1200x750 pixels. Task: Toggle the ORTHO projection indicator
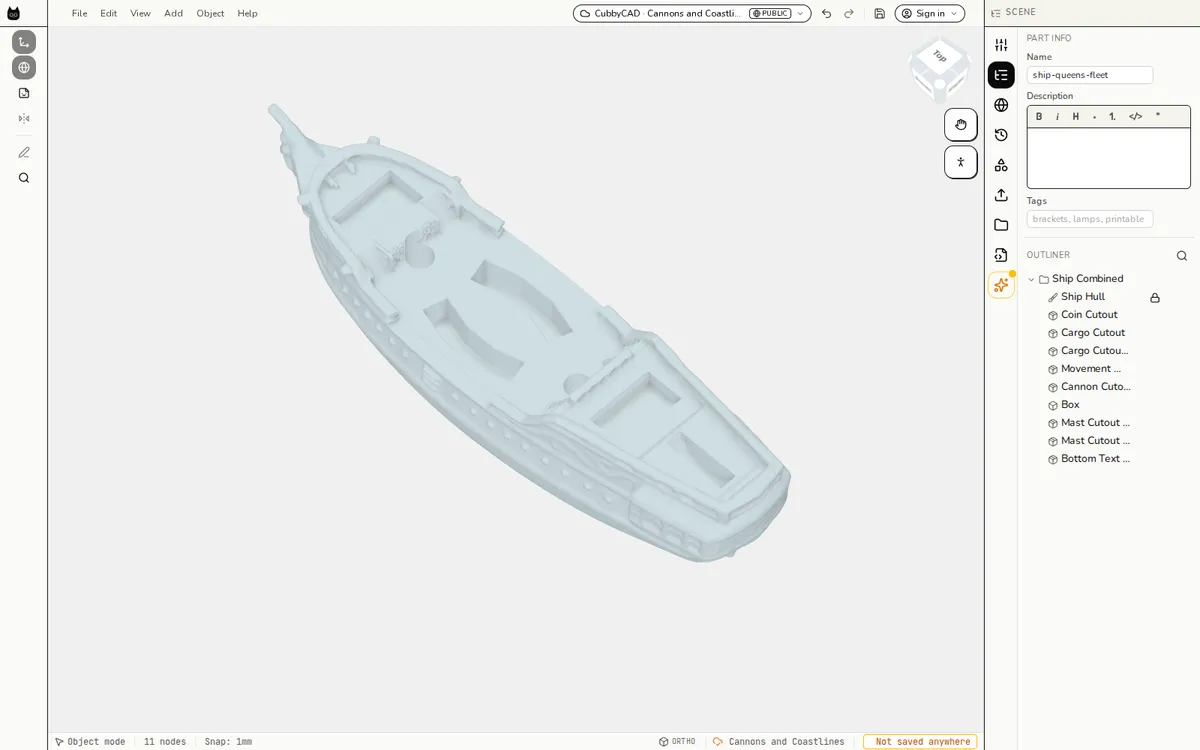pyautogui.click(x=677, y=742)
